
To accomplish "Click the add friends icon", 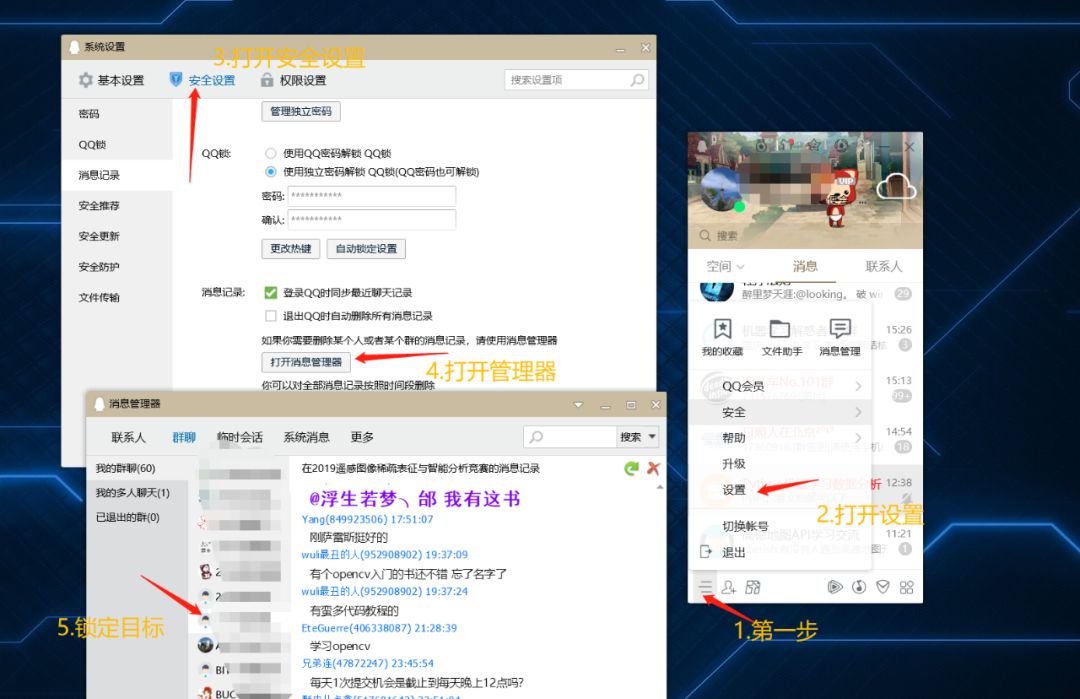I will 728,587.
